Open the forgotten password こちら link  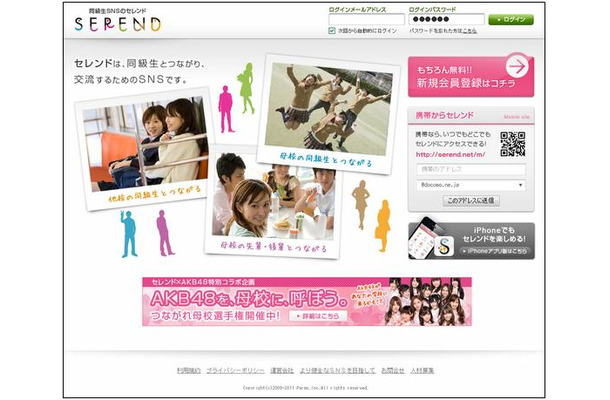(x=470, y=31)
